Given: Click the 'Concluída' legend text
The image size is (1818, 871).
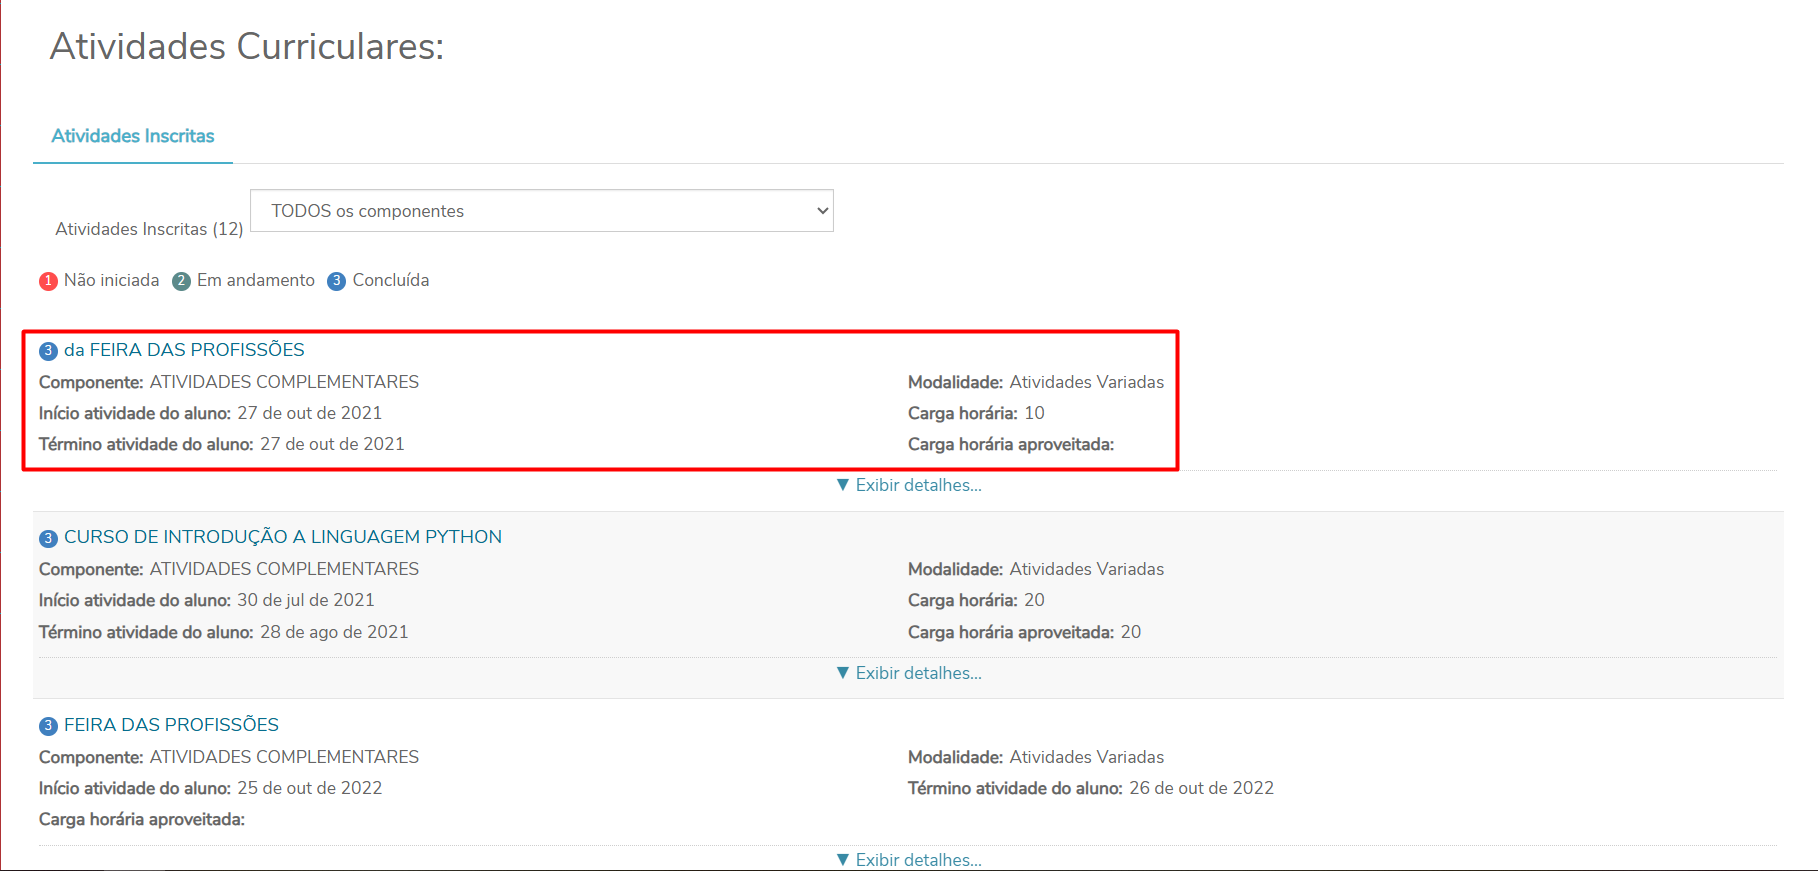Looking at the screenshot, I should pyautogui.click(x=390, y=280).
